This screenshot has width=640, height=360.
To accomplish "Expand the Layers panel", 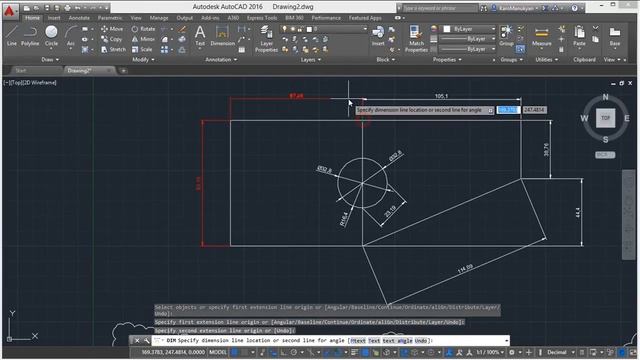I will click(x=311, y=60).
